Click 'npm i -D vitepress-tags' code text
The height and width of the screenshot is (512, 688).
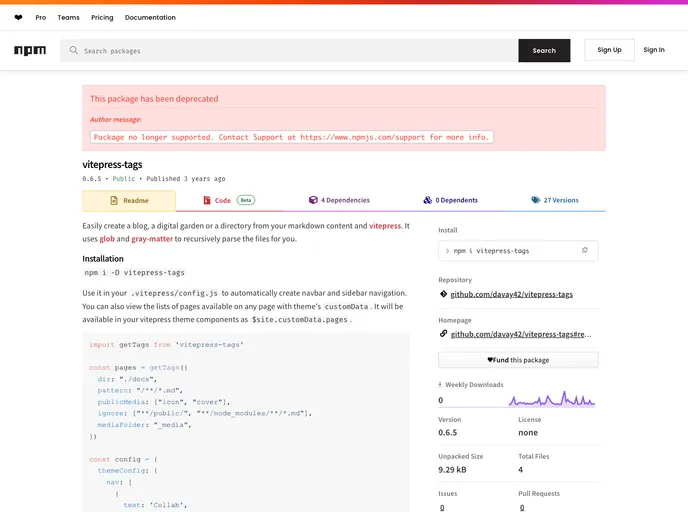(x=134, y=273)
